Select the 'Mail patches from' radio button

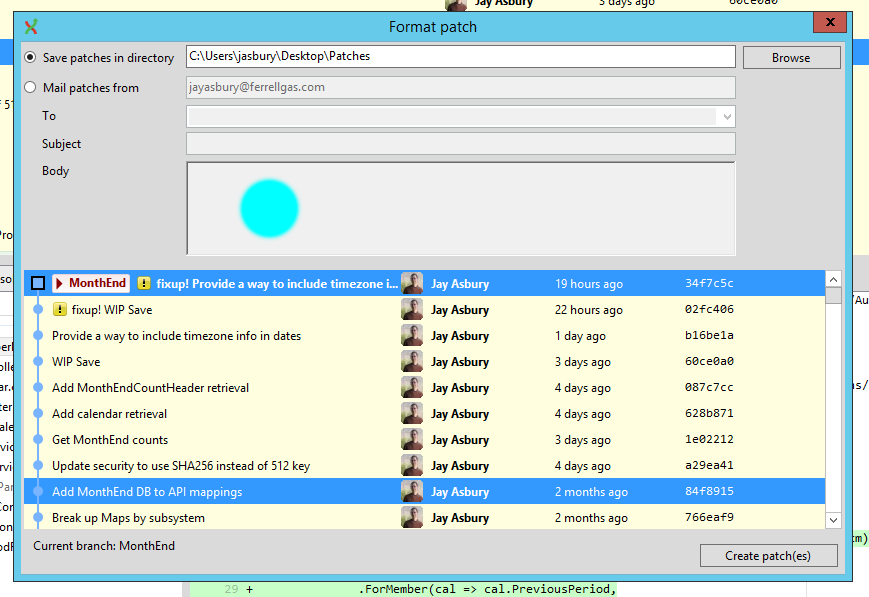click(29, 87)
